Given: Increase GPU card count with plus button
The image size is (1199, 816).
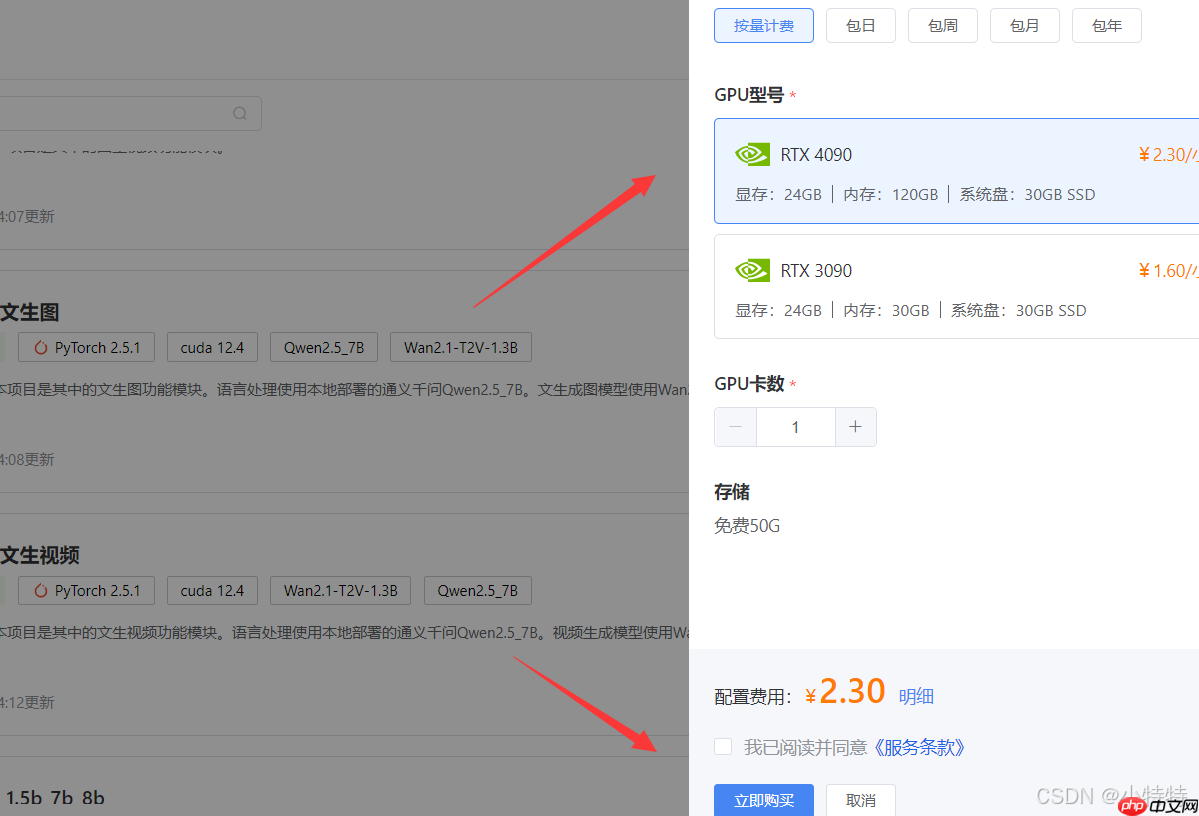Looking at the screenshot, I should (856, 427).
